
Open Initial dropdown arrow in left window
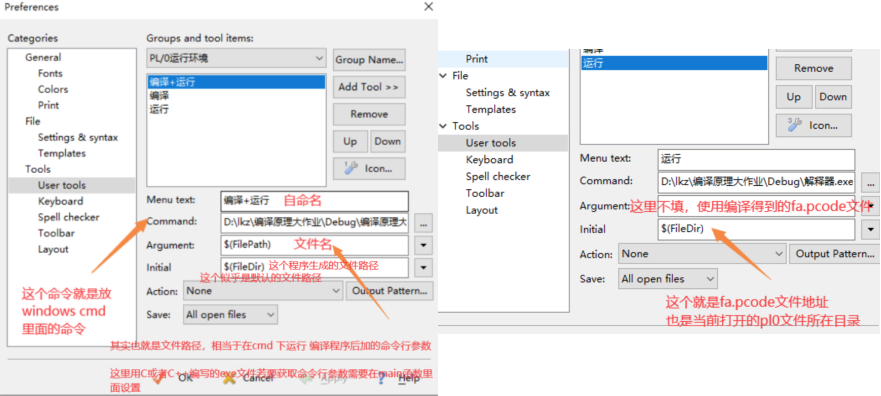click(424, 268)
